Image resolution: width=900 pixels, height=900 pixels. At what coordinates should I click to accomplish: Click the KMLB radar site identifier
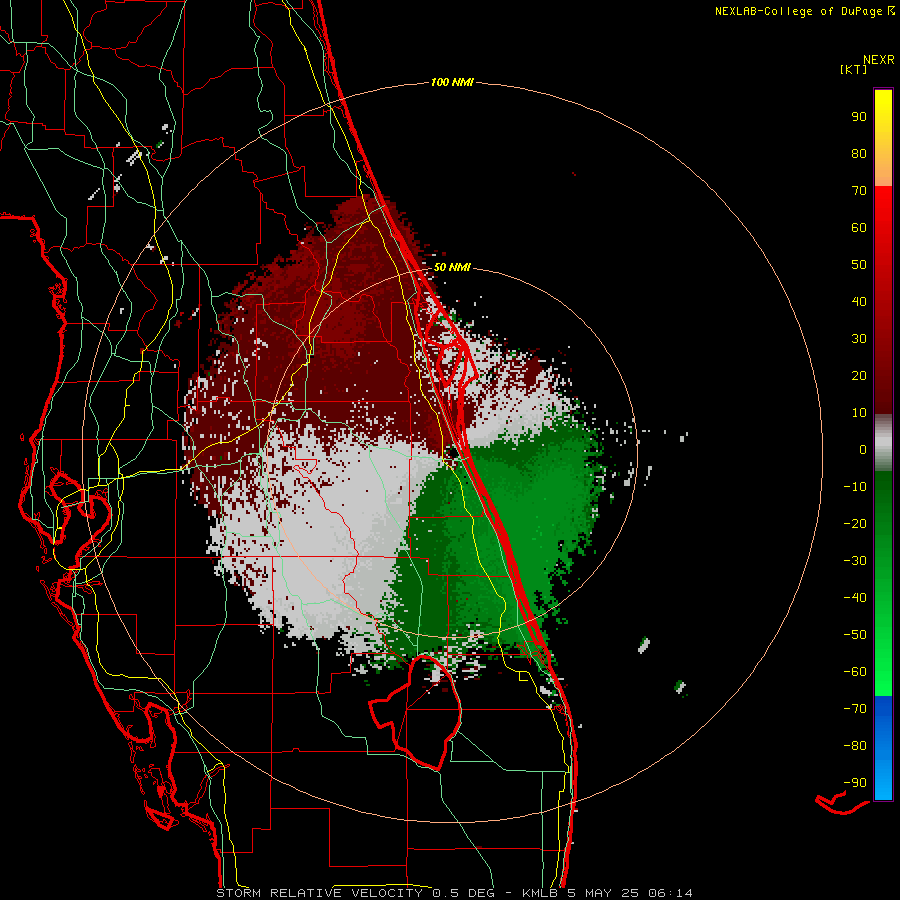click(540, 893)
